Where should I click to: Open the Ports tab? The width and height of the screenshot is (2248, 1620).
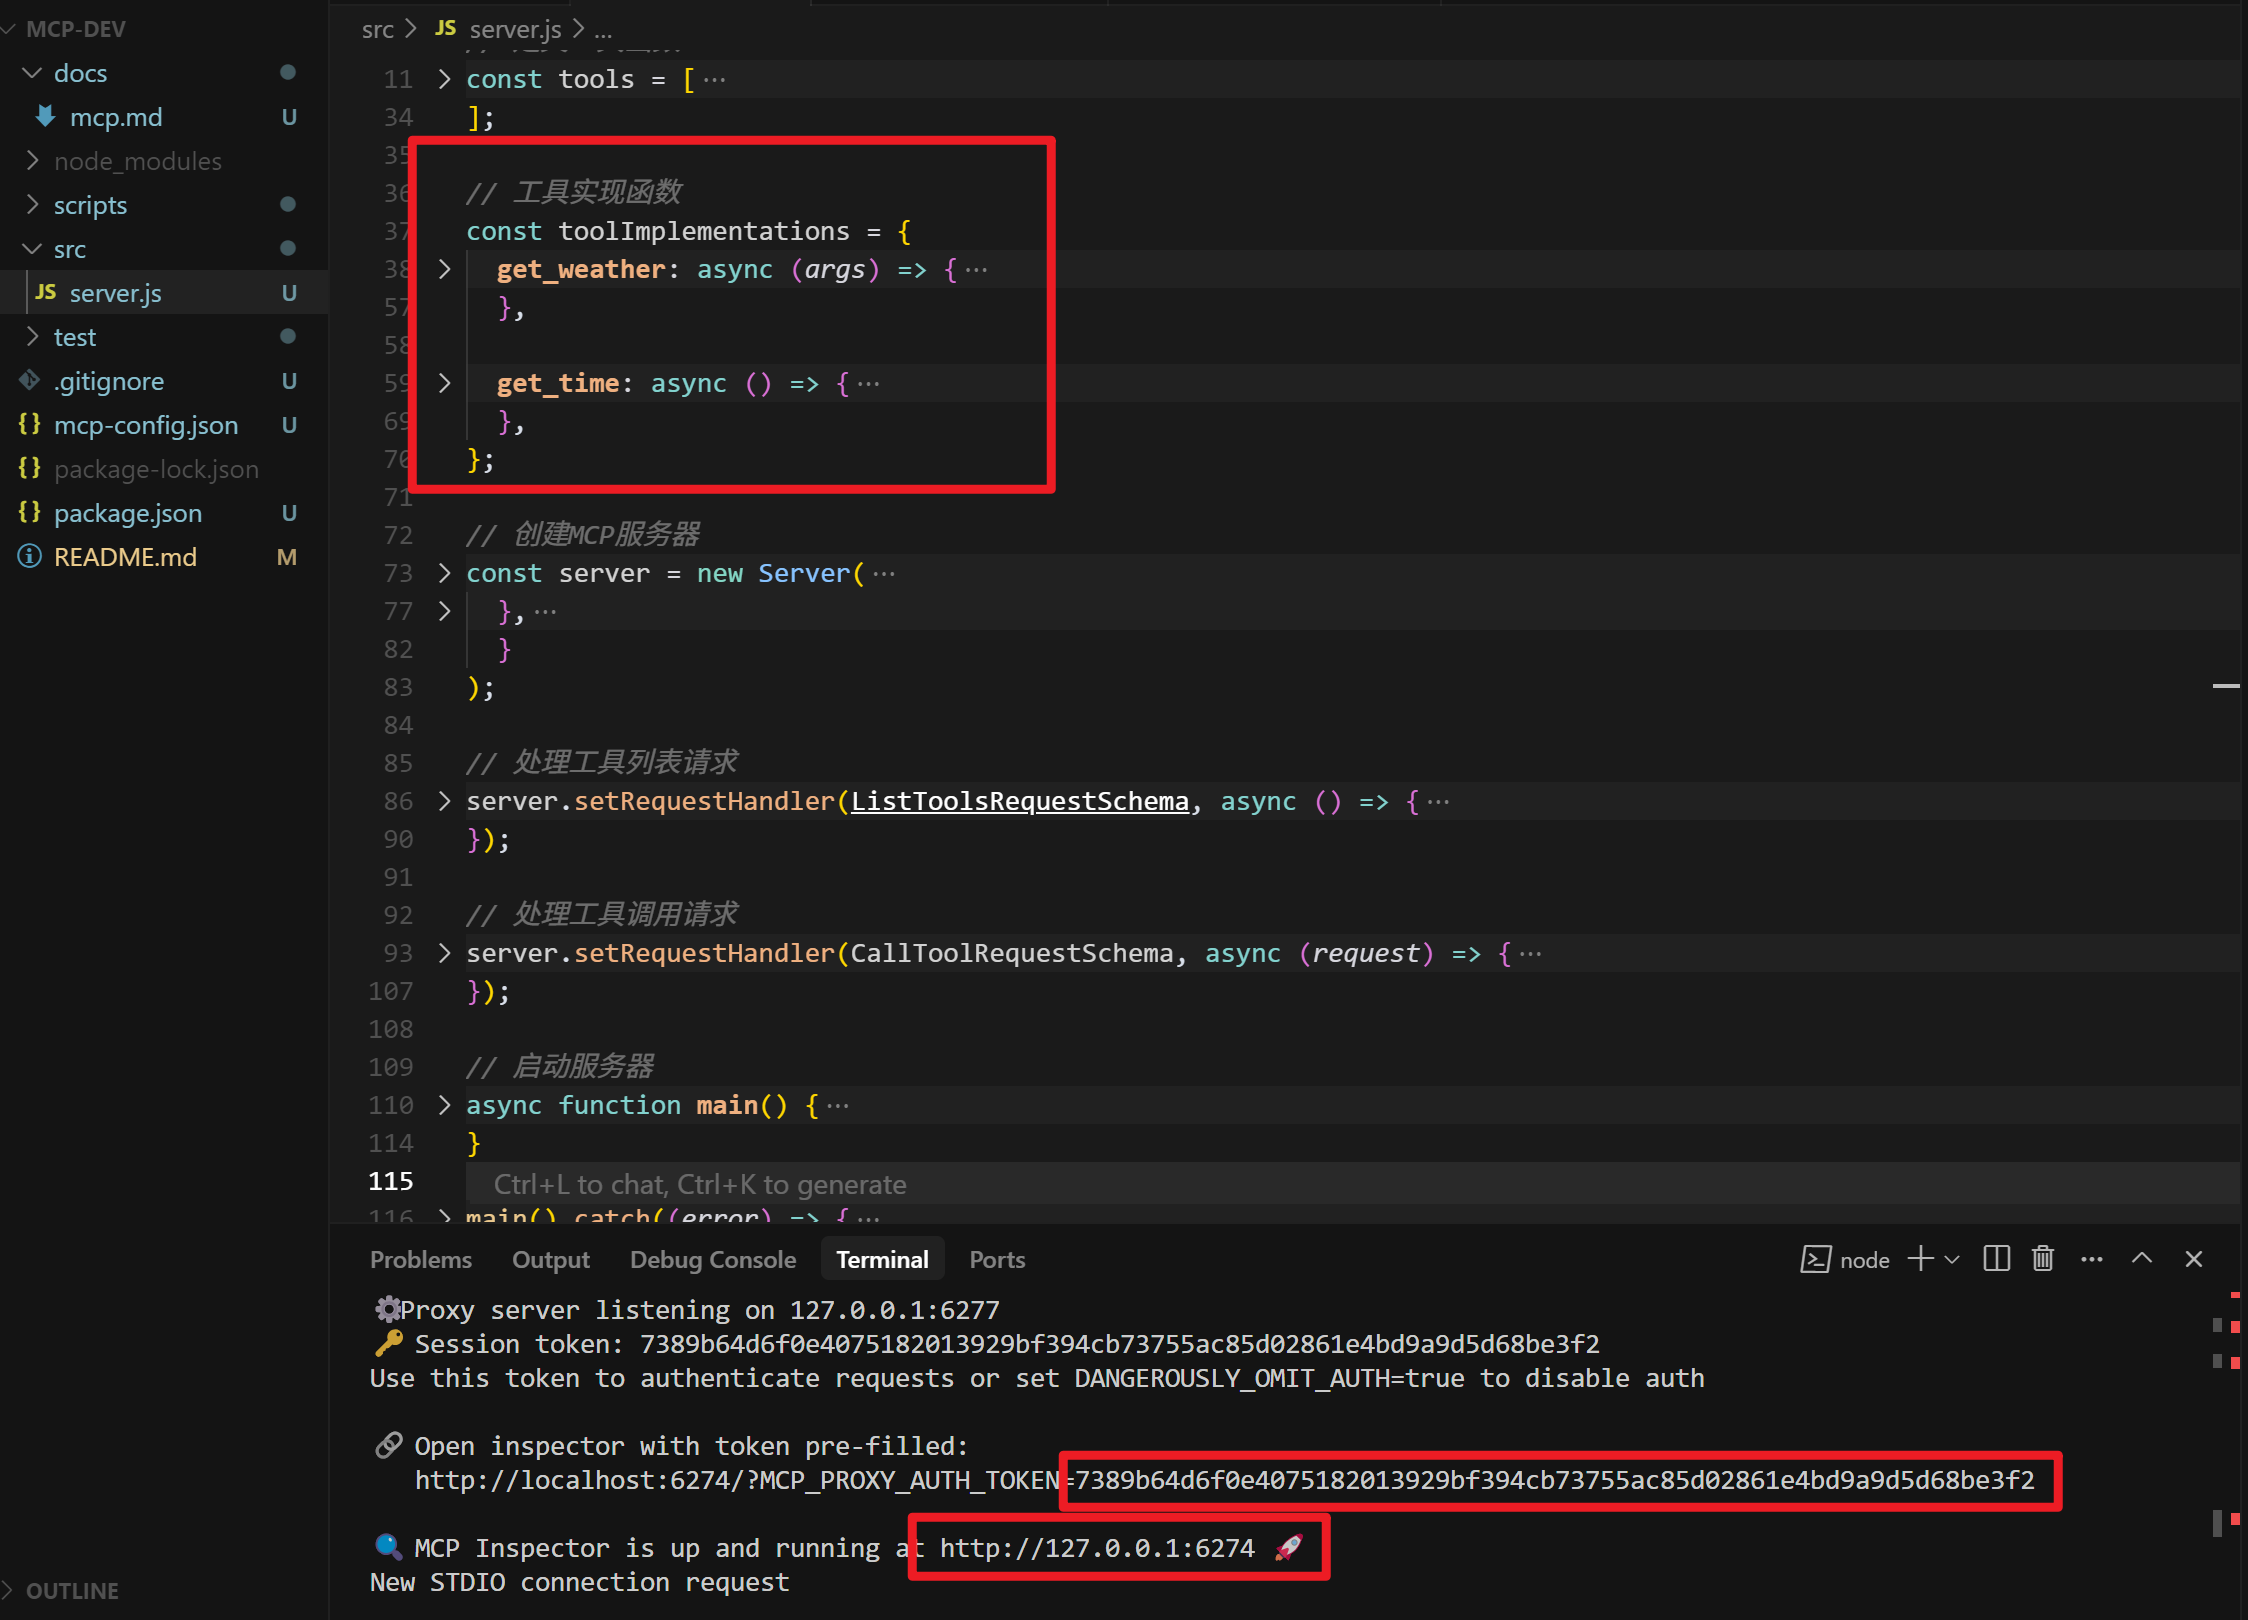tap(996, 1259)
